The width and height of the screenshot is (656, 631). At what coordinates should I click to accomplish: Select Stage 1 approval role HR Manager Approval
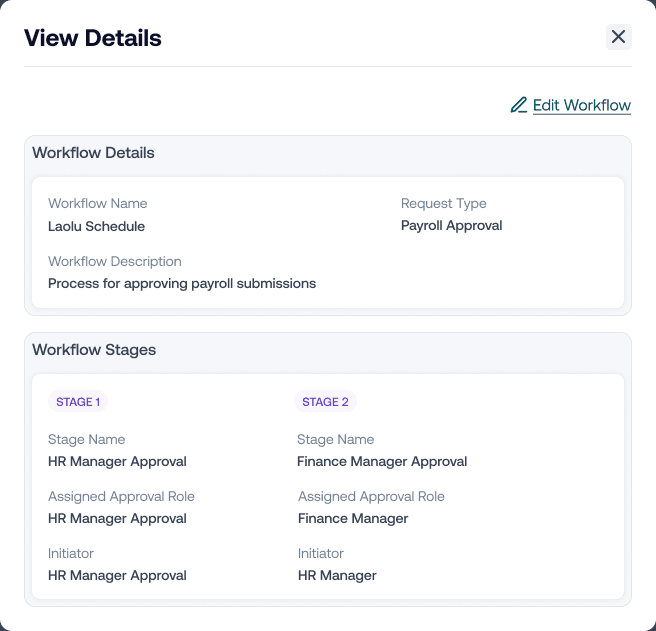click(117, 518)
